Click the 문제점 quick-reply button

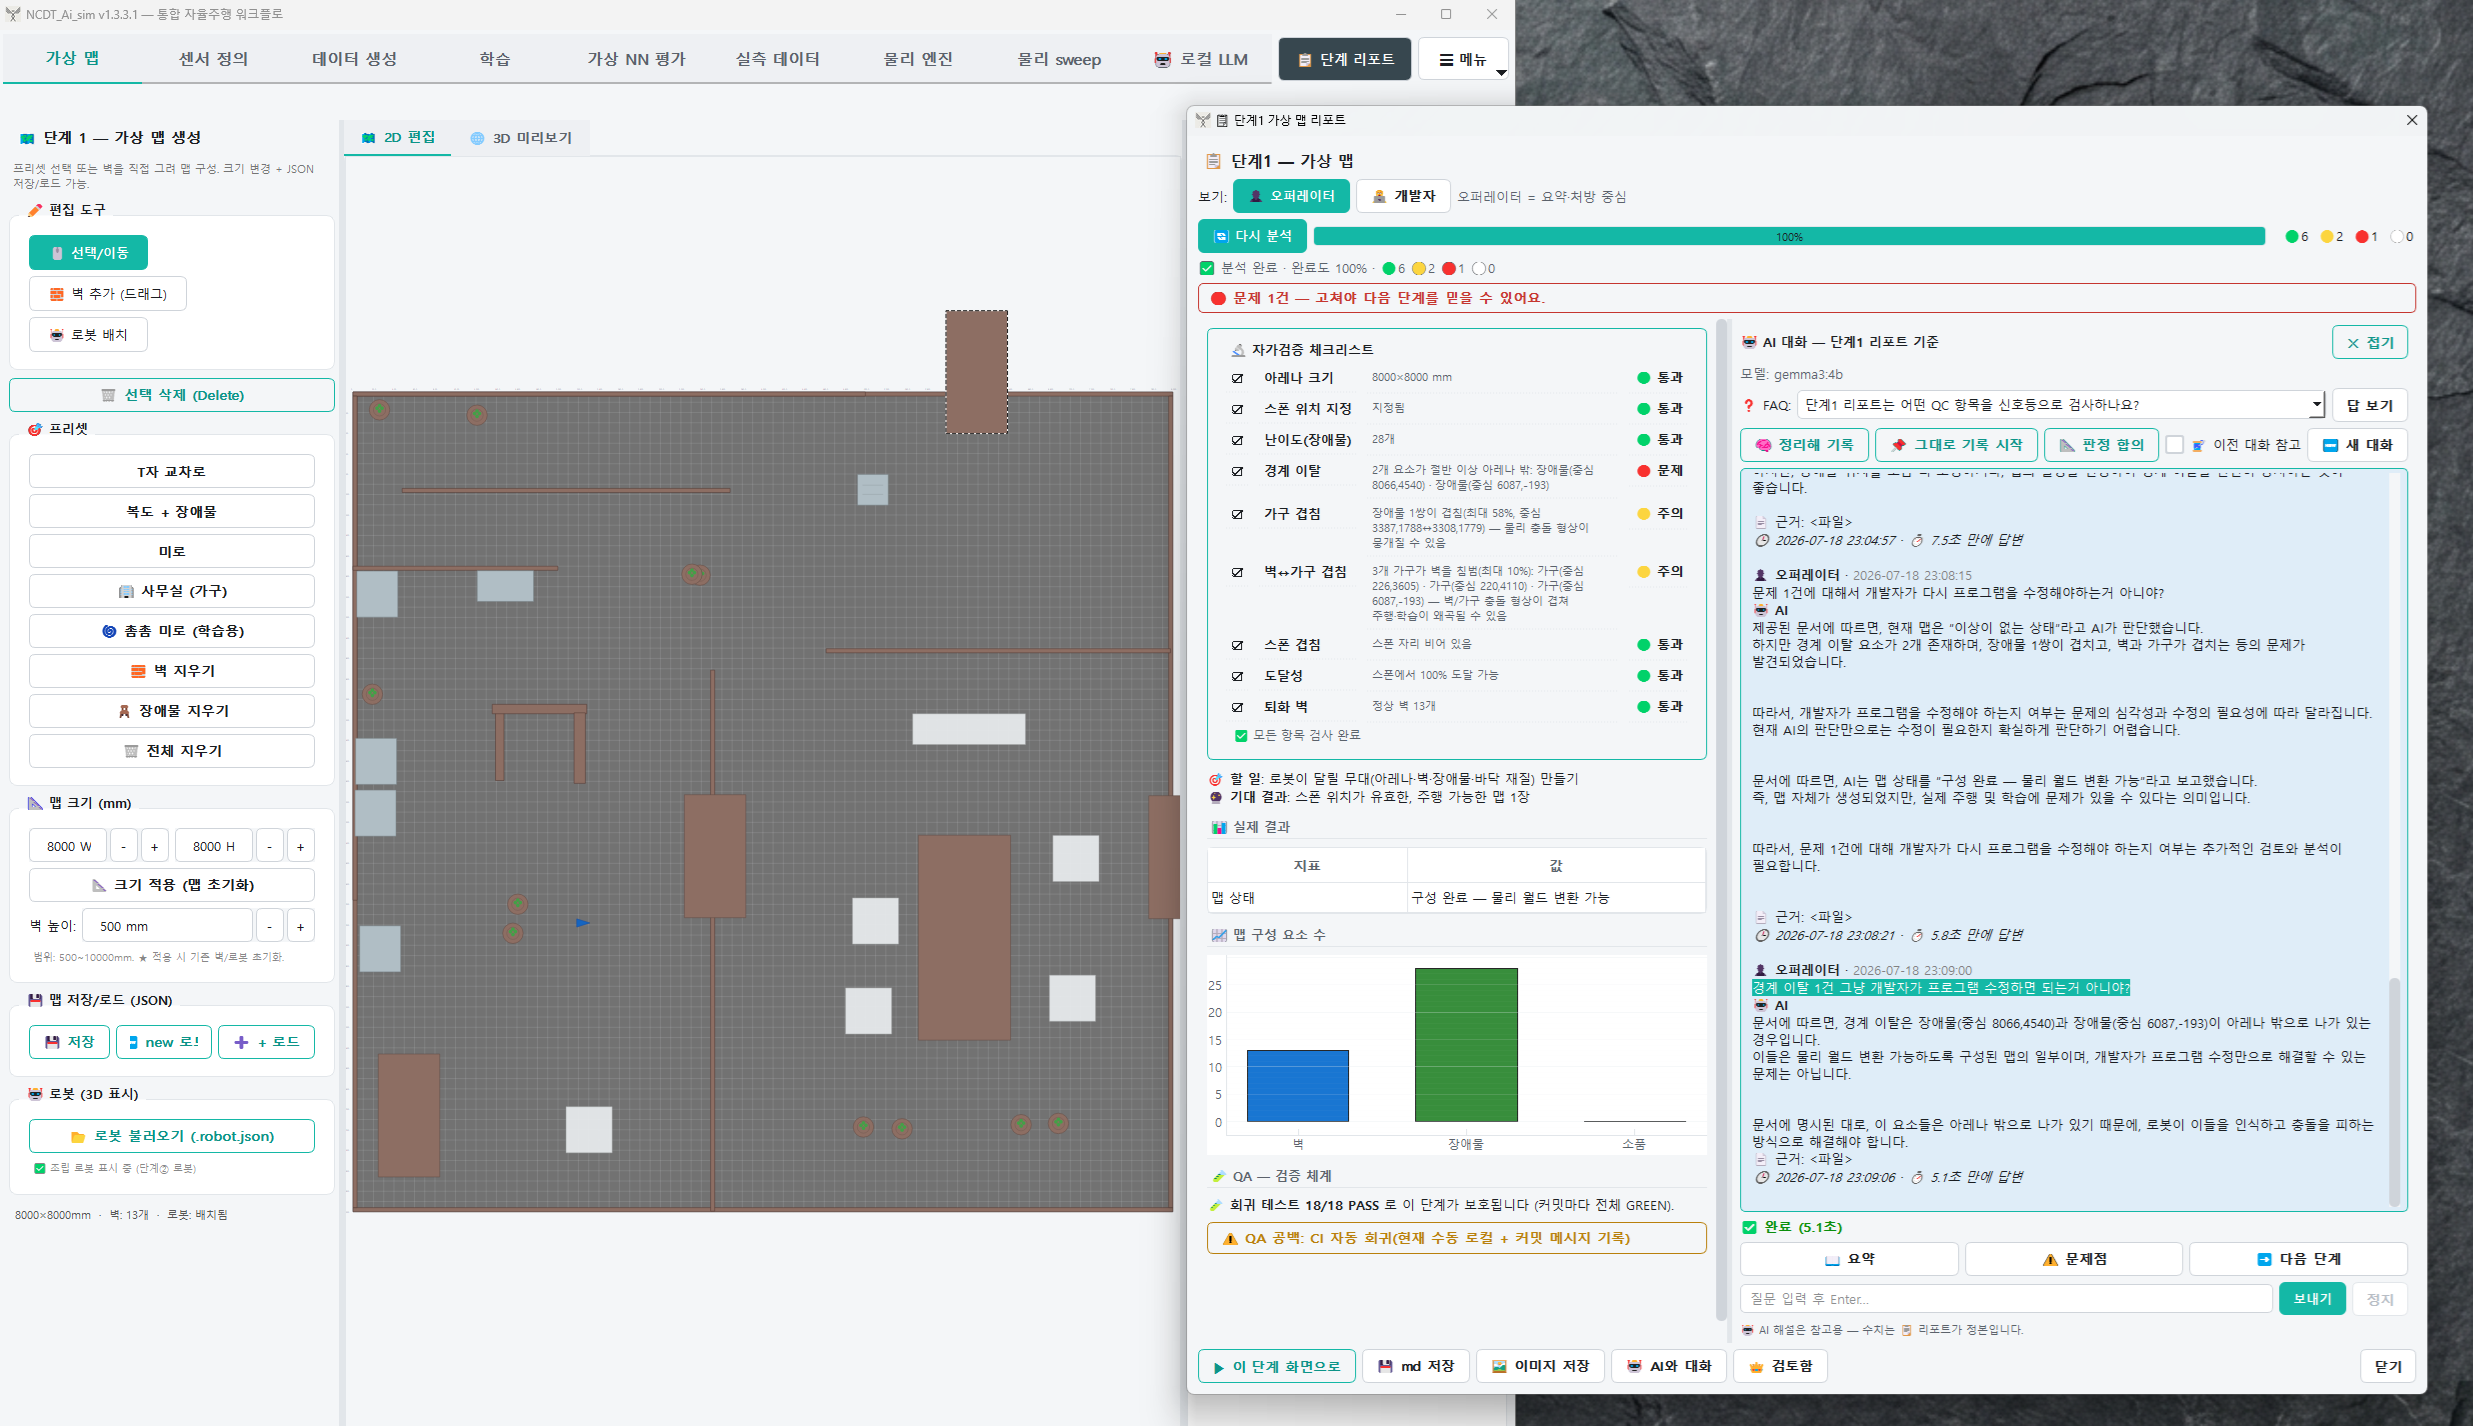[2074, 1259]
